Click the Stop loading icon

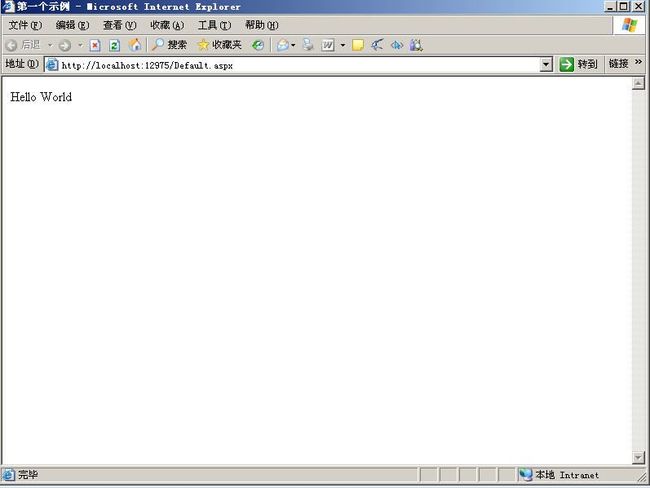pos(95,45)
